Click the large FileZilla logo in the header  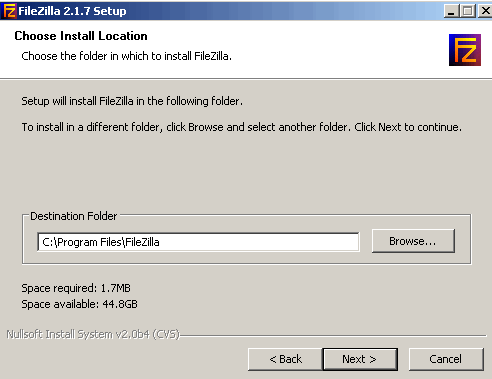pyautogui.click(x=465, y=50)
